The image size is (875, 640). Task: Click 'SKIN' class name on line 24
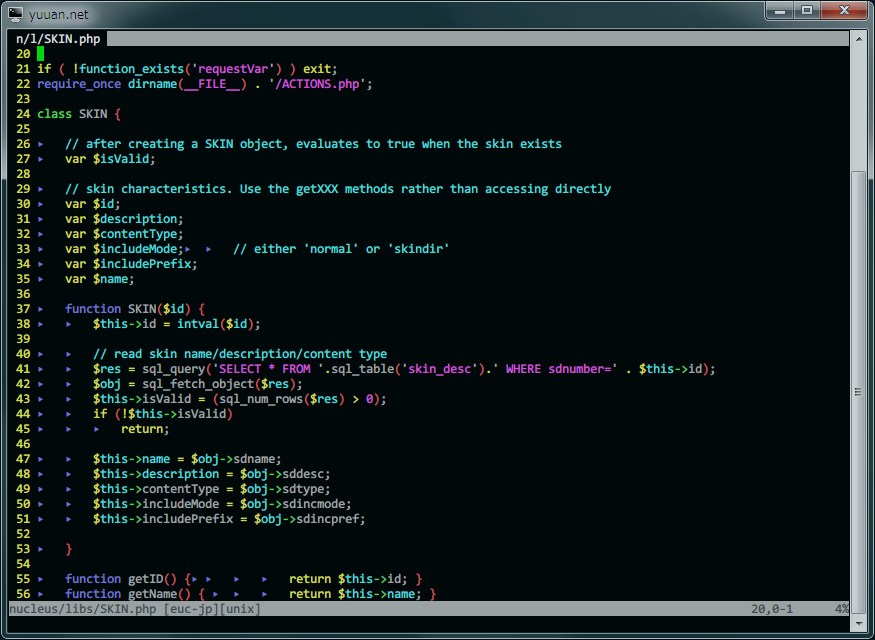(93, 114)
